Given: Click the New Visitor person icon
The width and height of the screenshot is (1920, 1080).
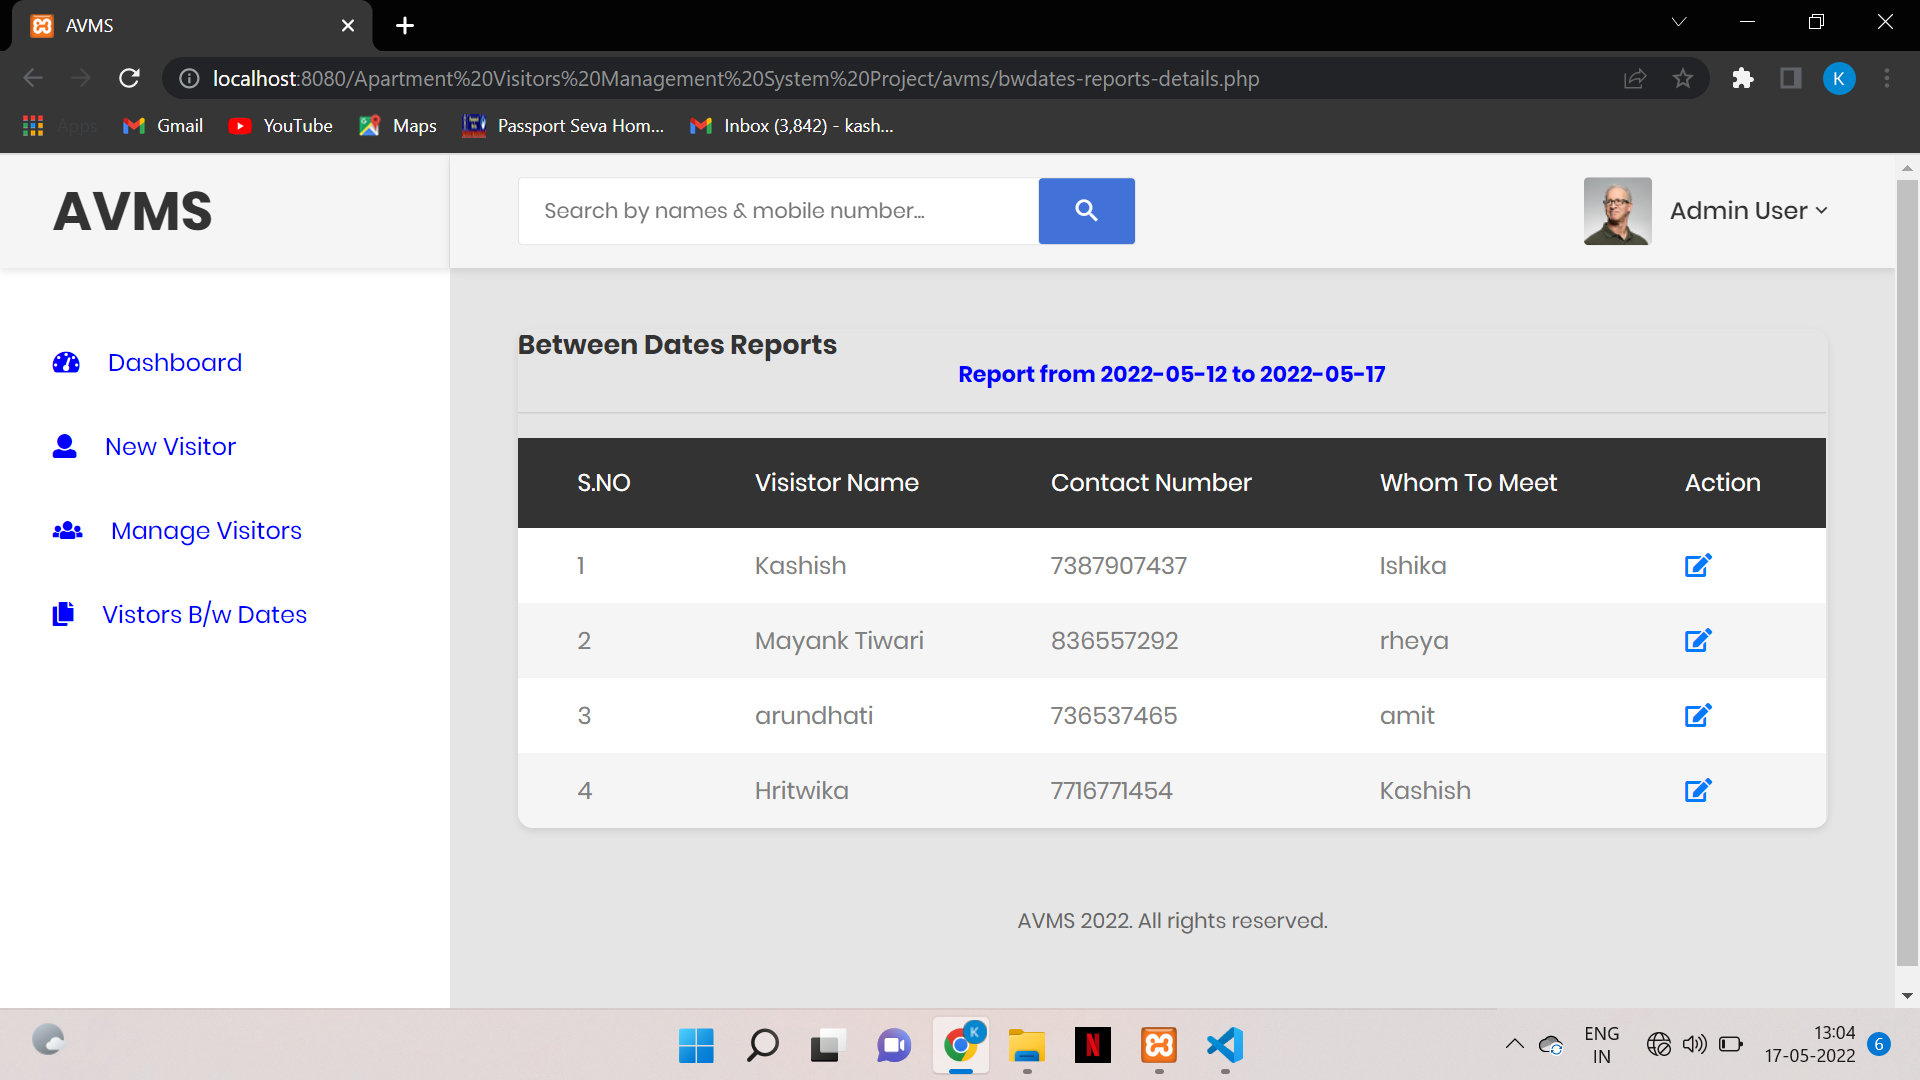Looking at the screenshot, I should tap(65, 446).
